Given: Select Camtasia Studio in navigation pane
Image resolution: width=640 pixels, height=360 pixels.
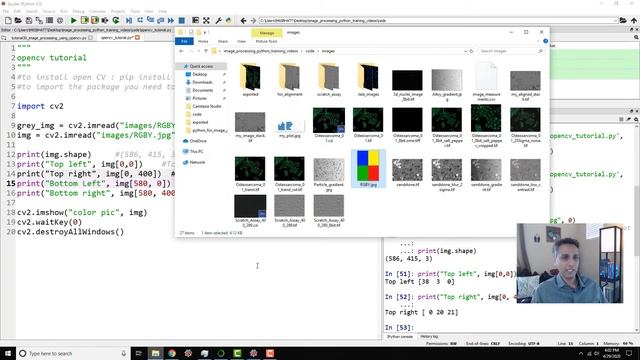Looking at the screenshot, I should click(x=207, y=106).
